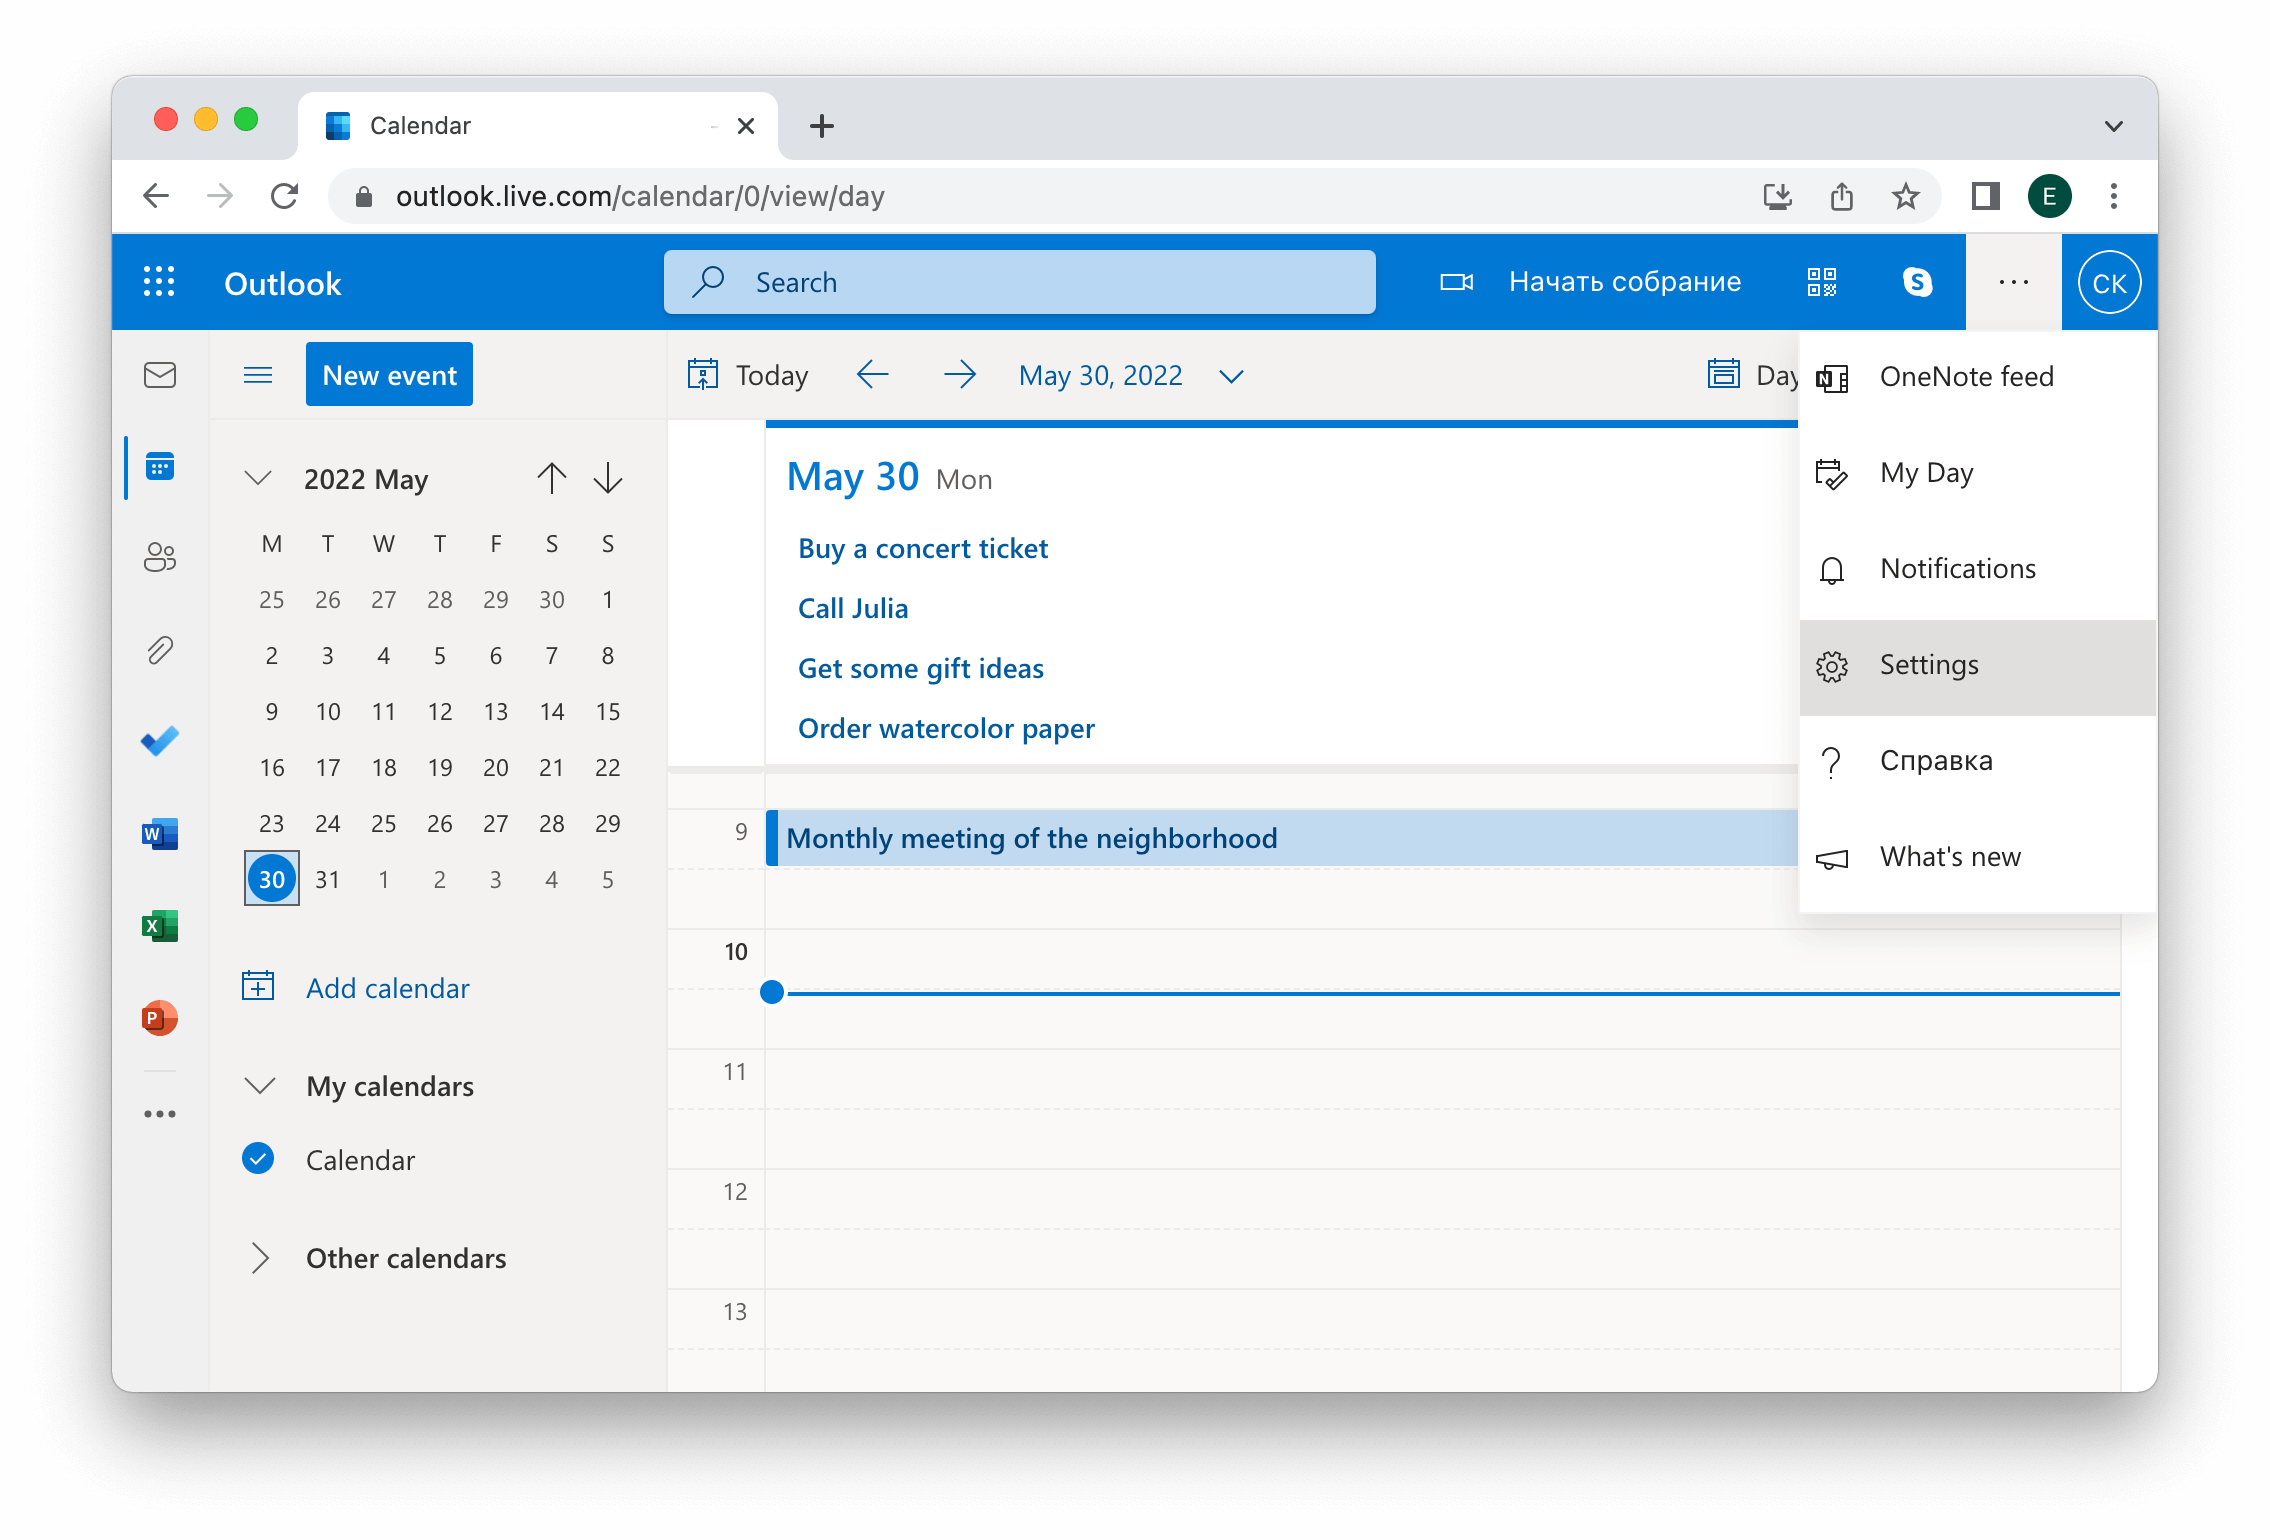Open the QR code icon
Screen dimensions: 2270x1540
tap(1822, 282)
